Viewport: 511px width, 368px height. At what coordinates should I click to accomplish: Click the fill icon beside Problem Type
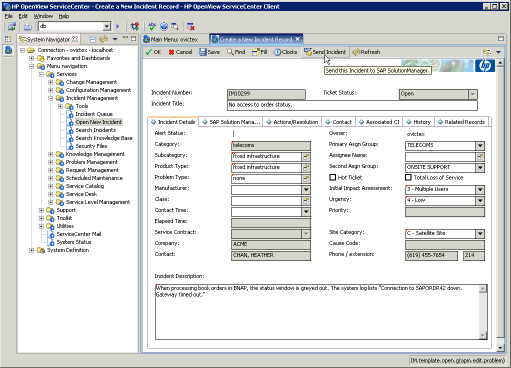click(x=306, y=178)
